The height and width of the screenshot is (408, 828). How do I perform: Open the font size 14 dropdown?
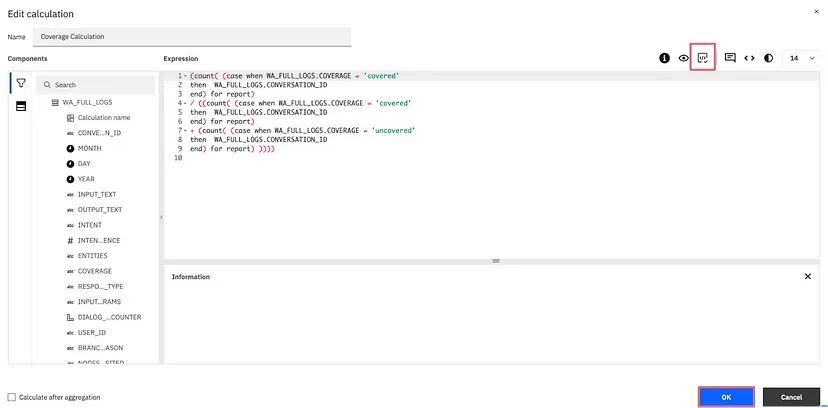click(x=801, y=58)
